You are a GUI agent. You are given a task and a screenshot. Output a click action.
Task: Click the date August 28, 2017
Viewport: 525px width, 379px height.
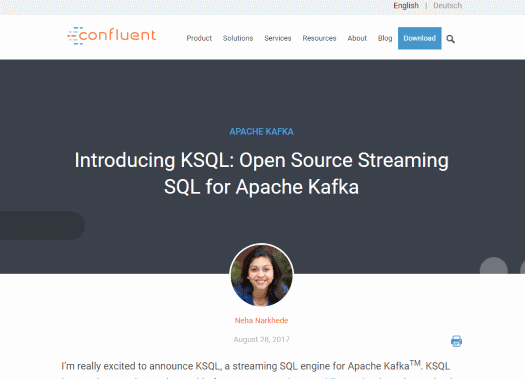[261, 339]
